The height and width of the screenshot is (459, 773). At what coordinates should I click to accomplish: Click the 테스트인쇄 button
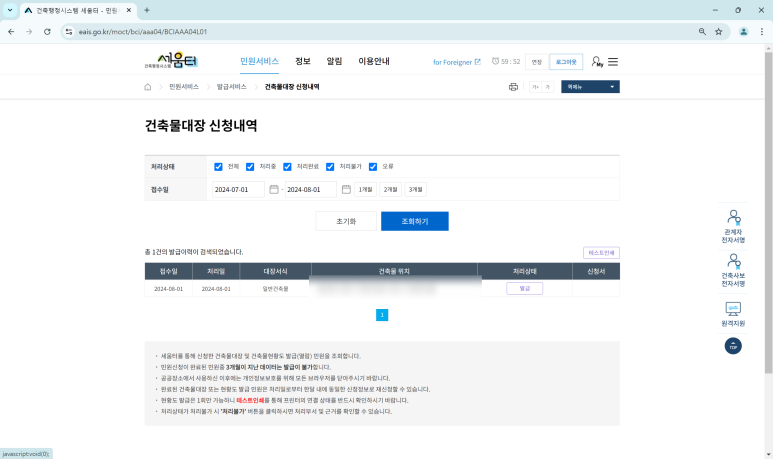pos(601,253)
